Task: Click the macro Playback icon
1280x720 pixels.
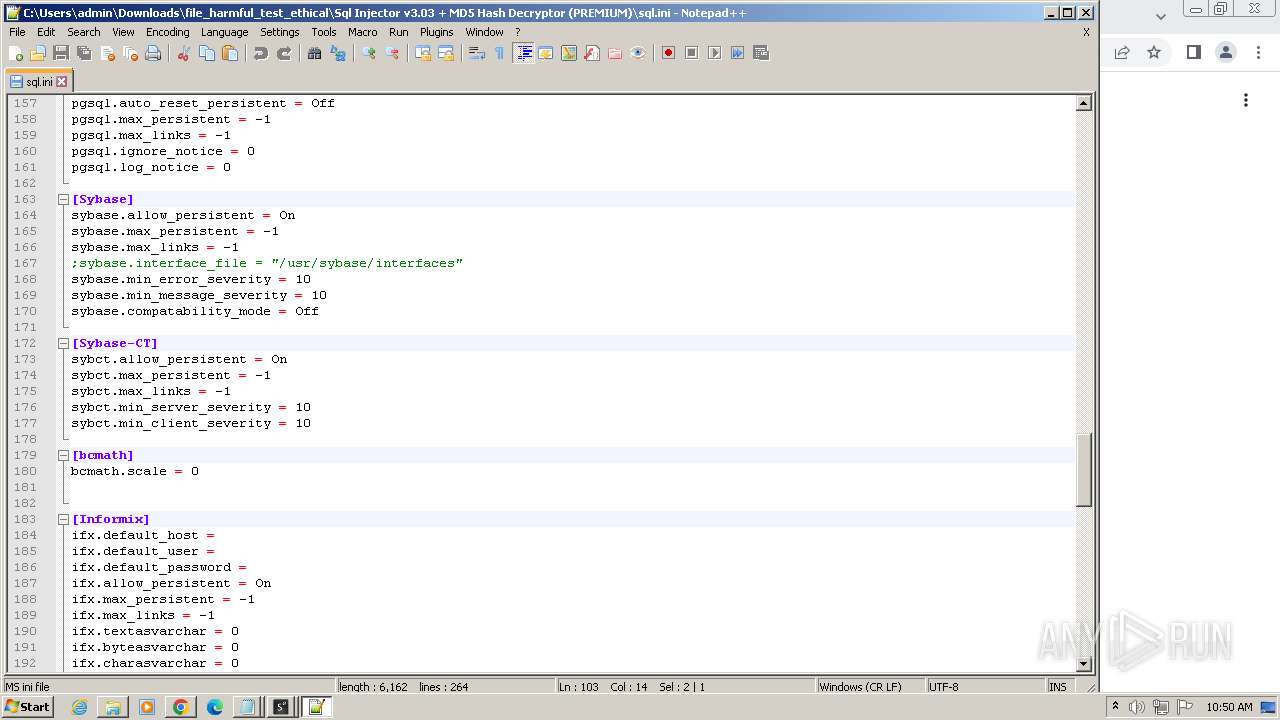Action: pos(714,53)
